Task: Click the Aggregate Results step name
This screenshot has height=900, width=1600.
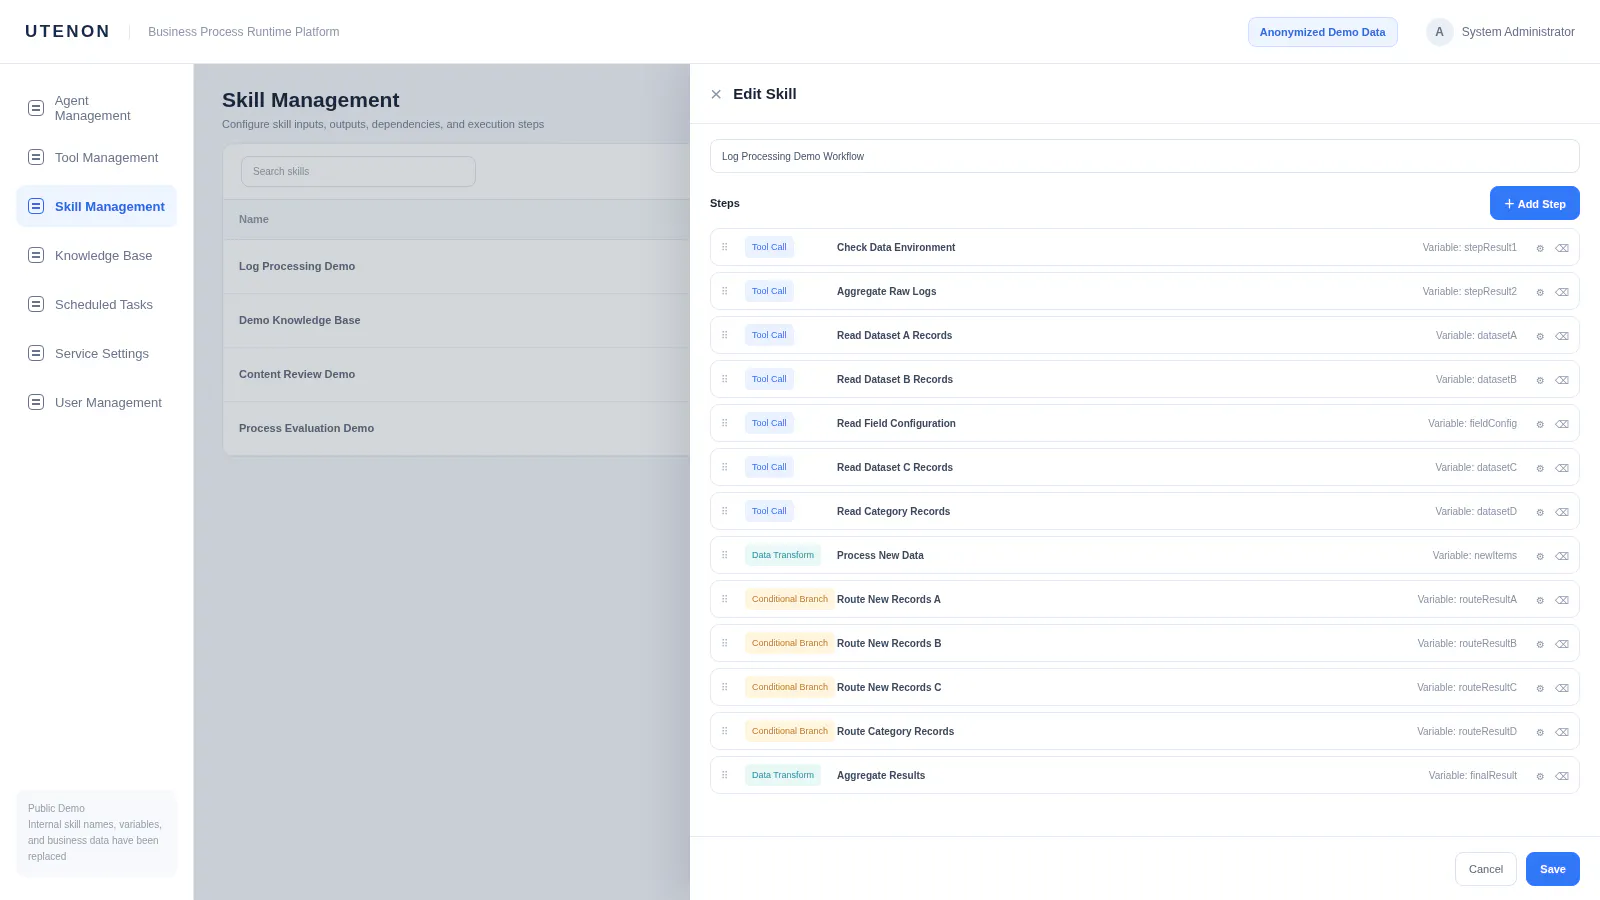Action: point(881,775)
